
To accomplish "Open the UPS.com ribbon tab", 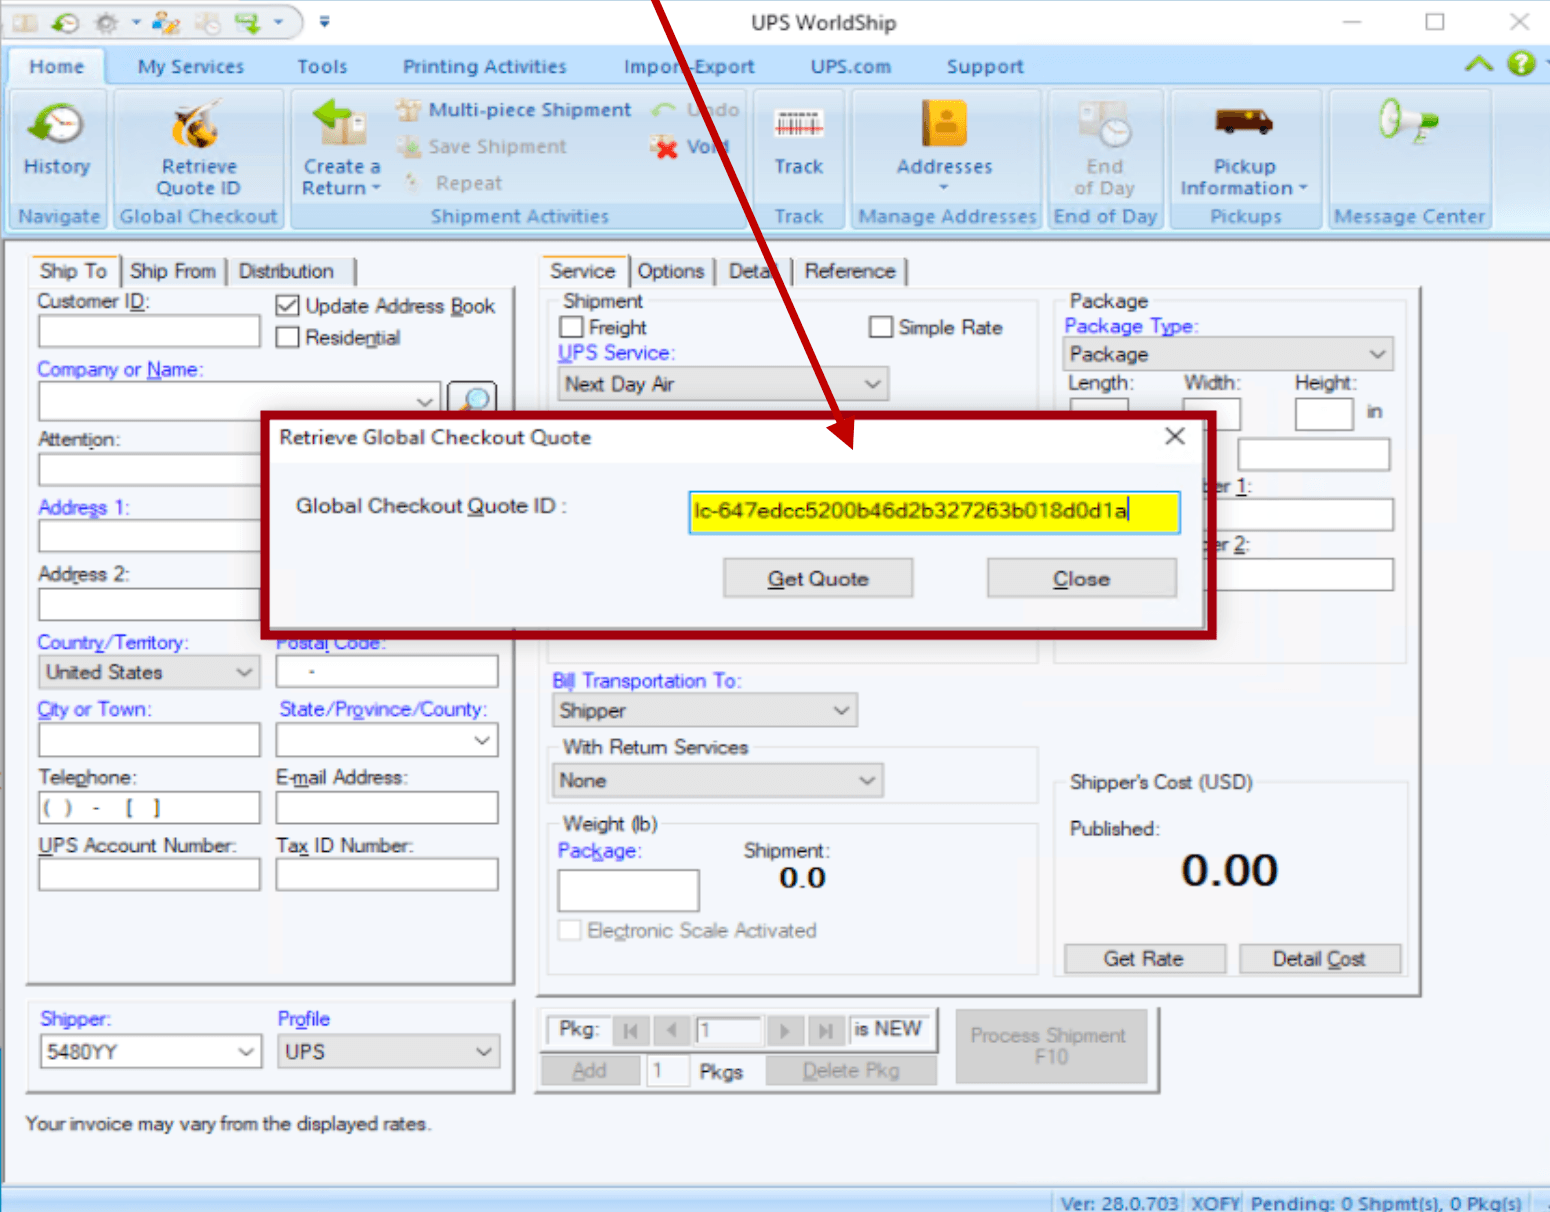I will point(850,67).
